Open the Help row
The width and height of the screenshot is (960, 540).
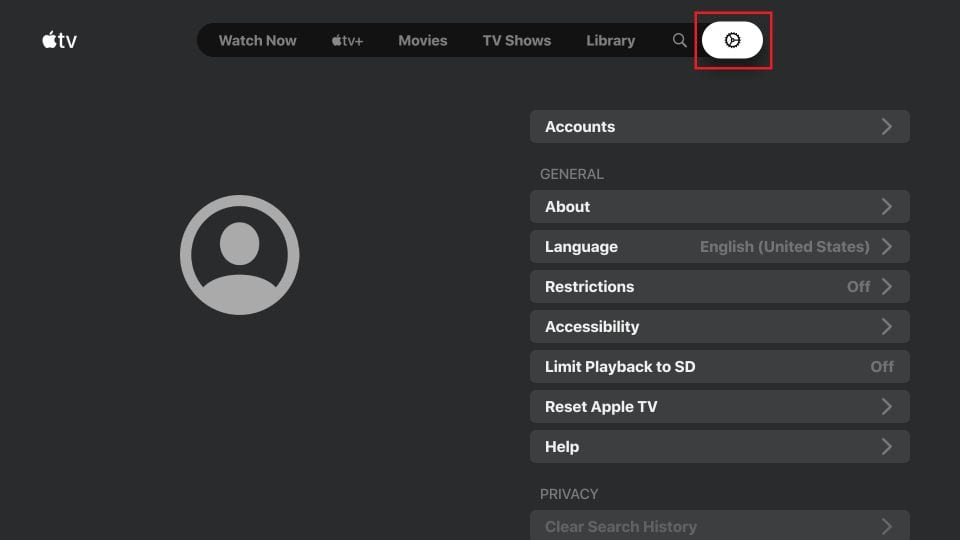pos(720,447)
